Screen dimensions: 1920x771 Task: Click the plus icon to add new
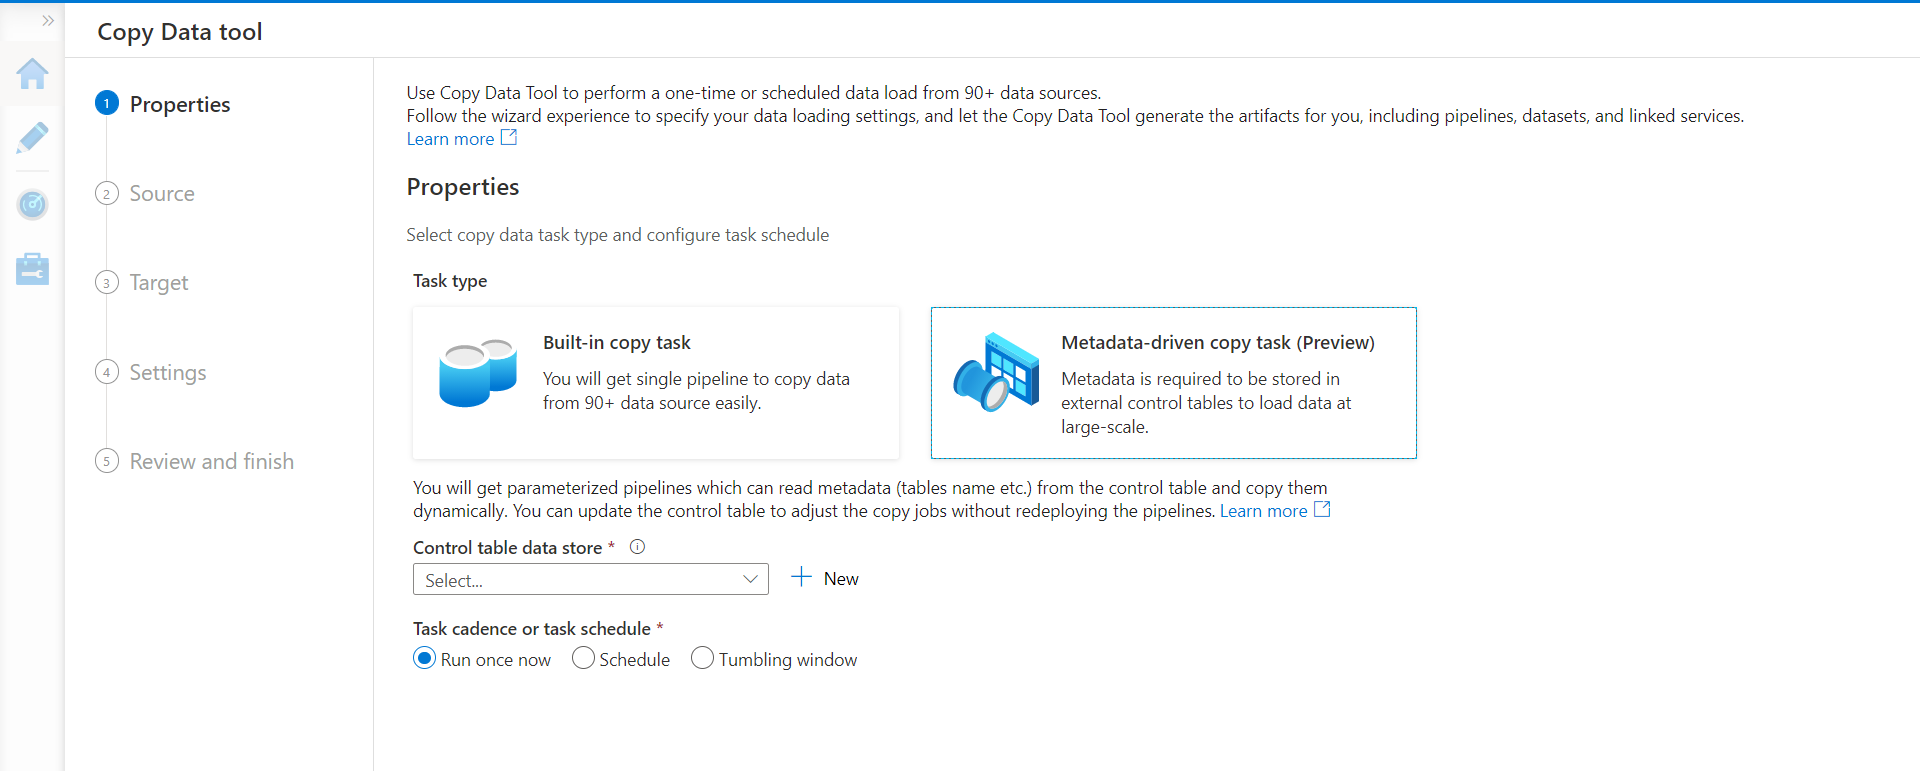[x=801, y=577]
